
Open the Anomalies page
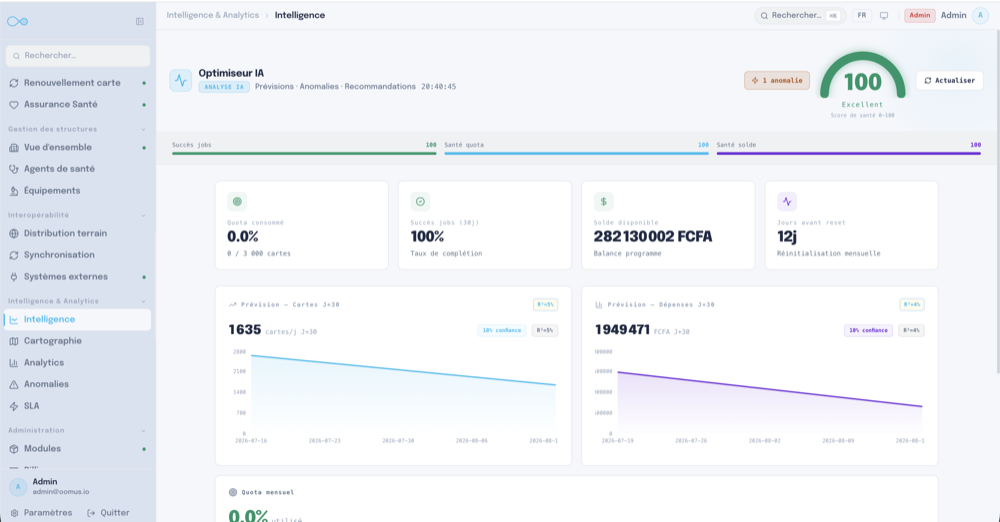pos(77,385)
